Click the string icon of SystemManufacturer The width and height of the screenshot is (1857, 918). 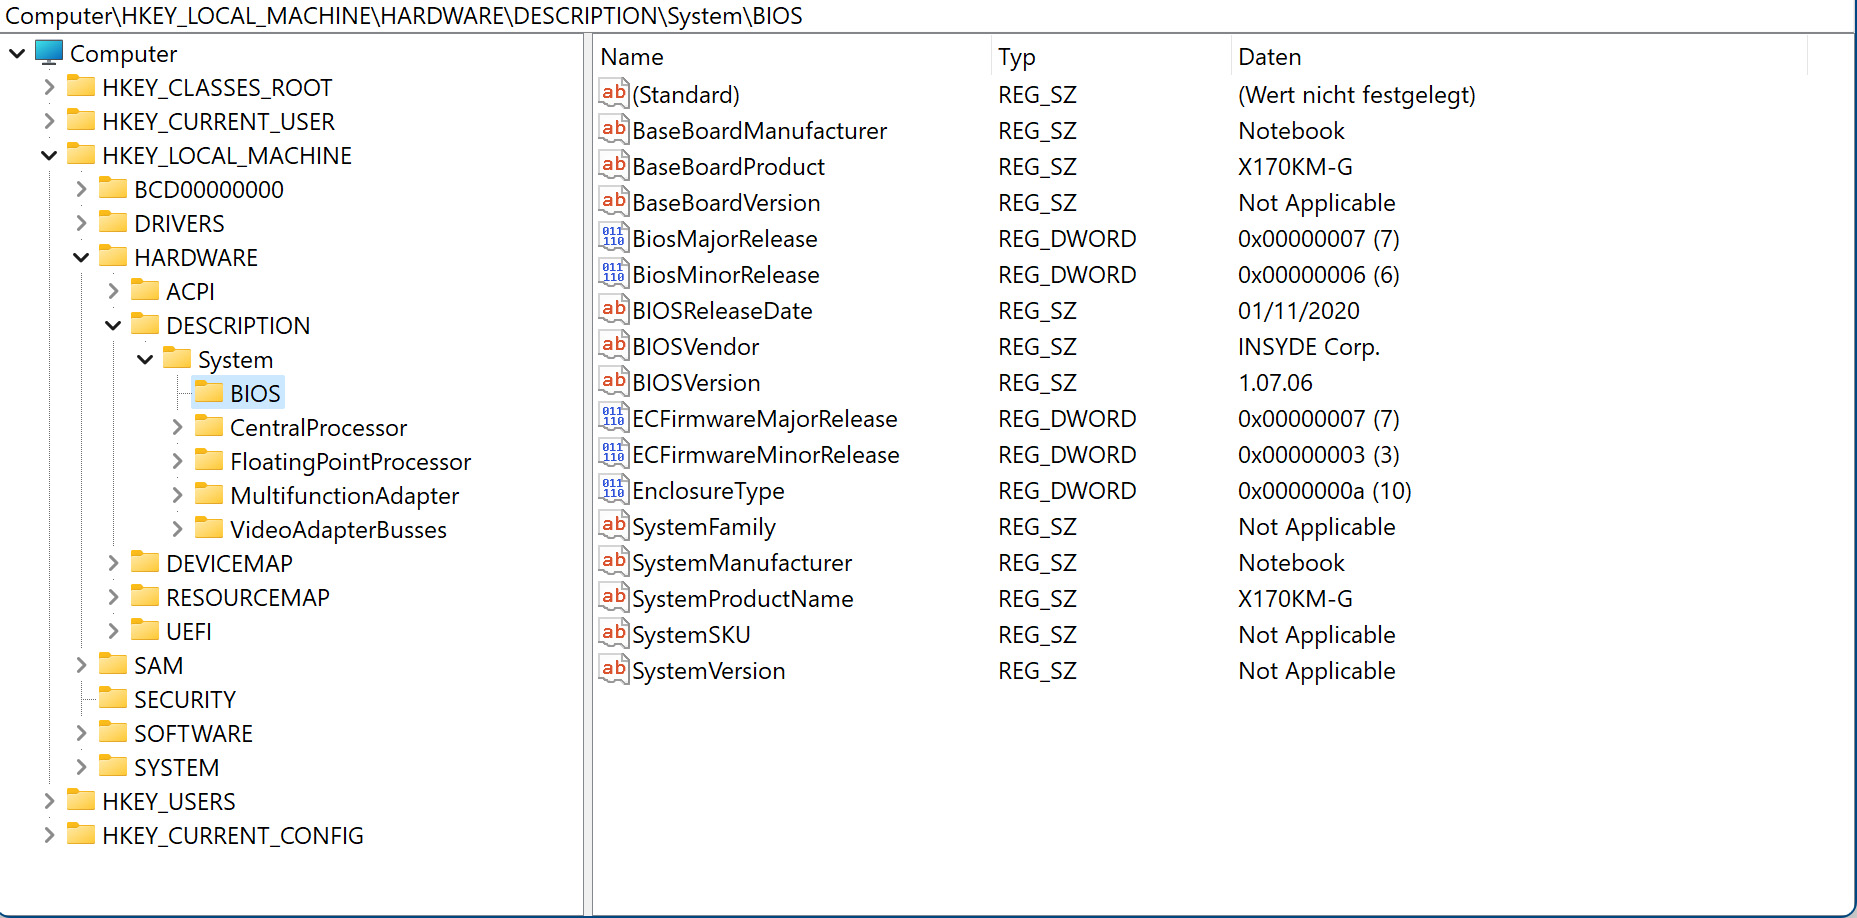tap(613, 562)
